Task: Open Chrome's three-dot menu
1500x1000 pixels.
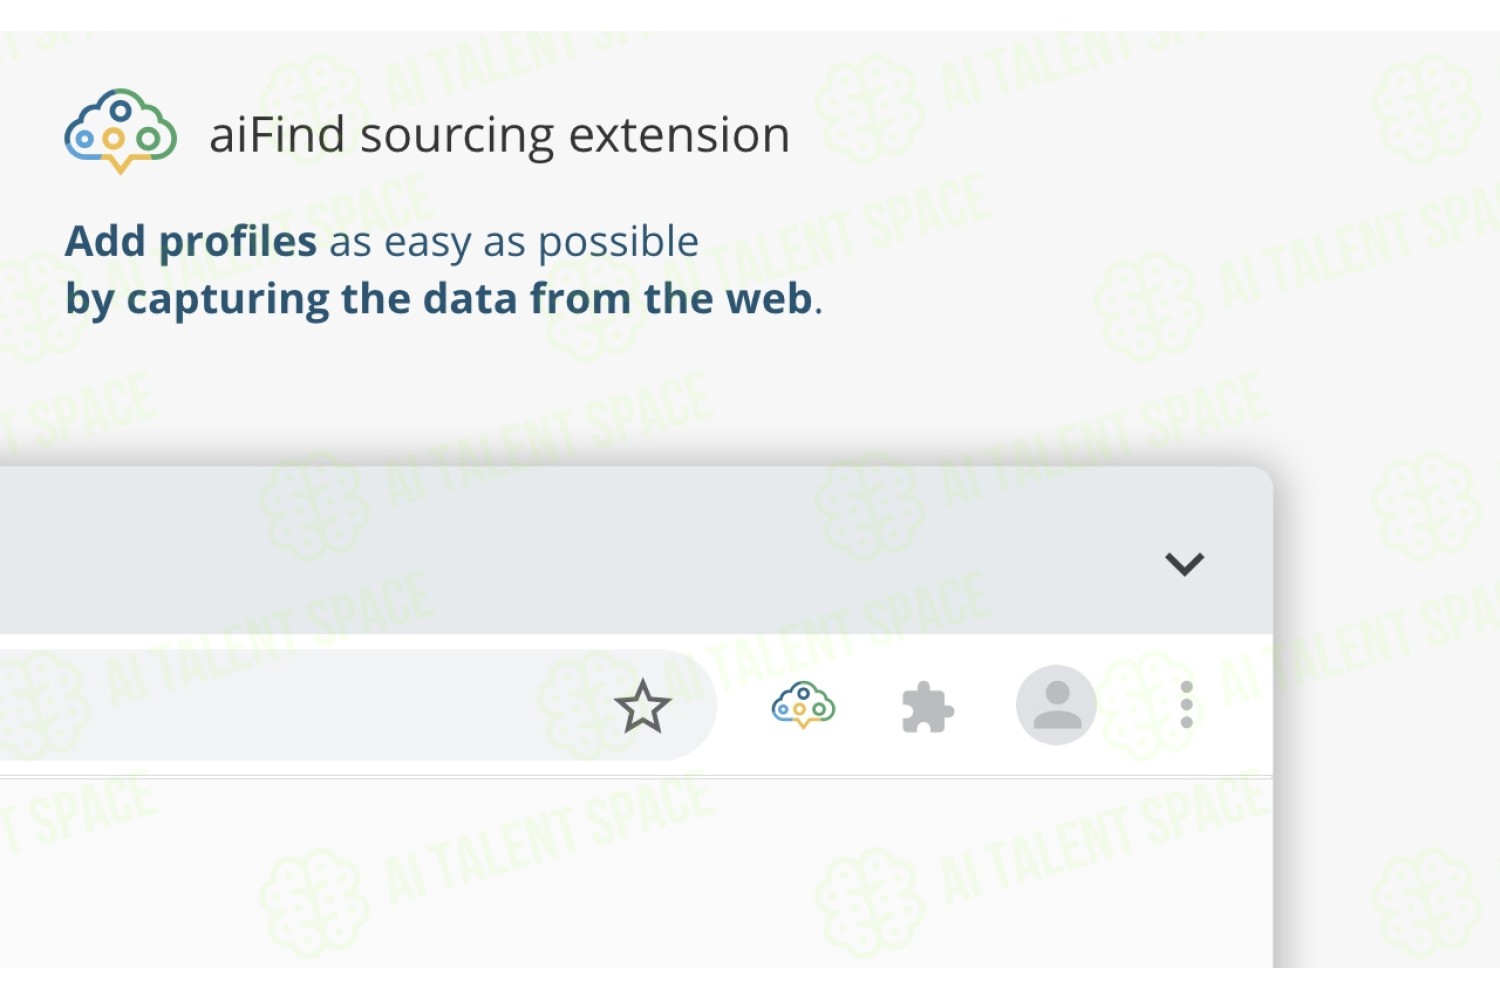Action: (x=1186, y=705)
